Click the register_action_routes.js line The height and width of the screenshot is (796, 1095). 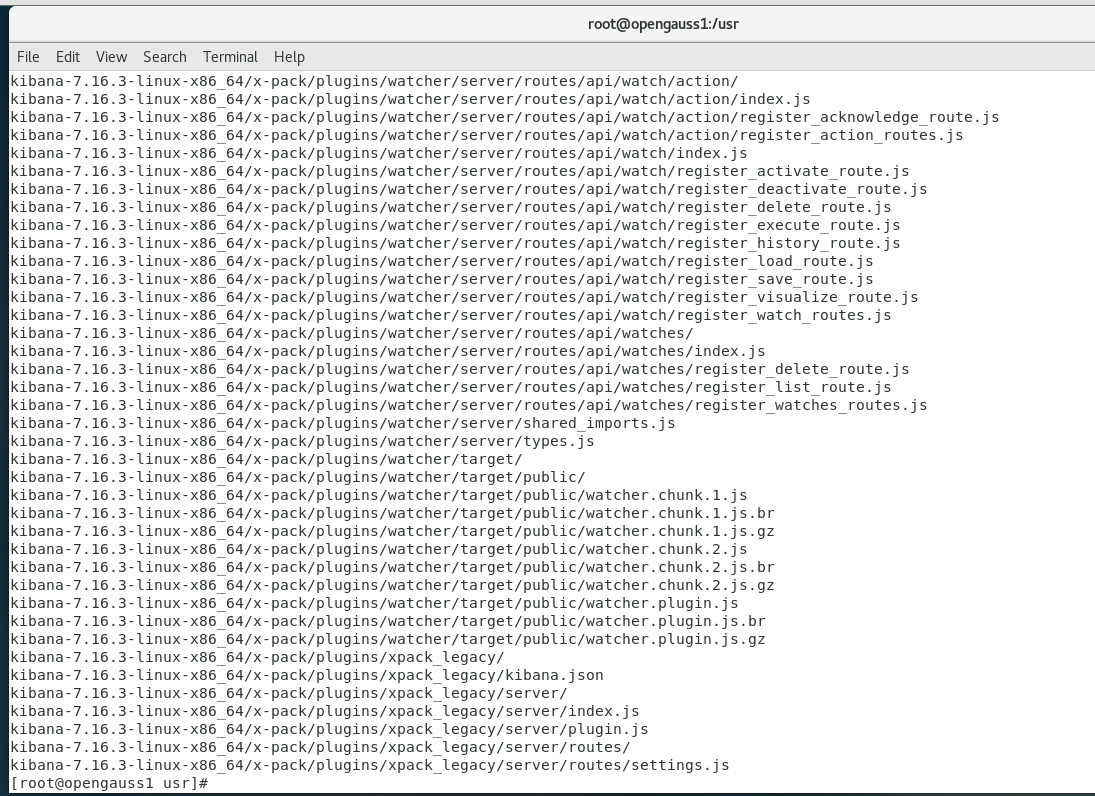click(487, 135)
